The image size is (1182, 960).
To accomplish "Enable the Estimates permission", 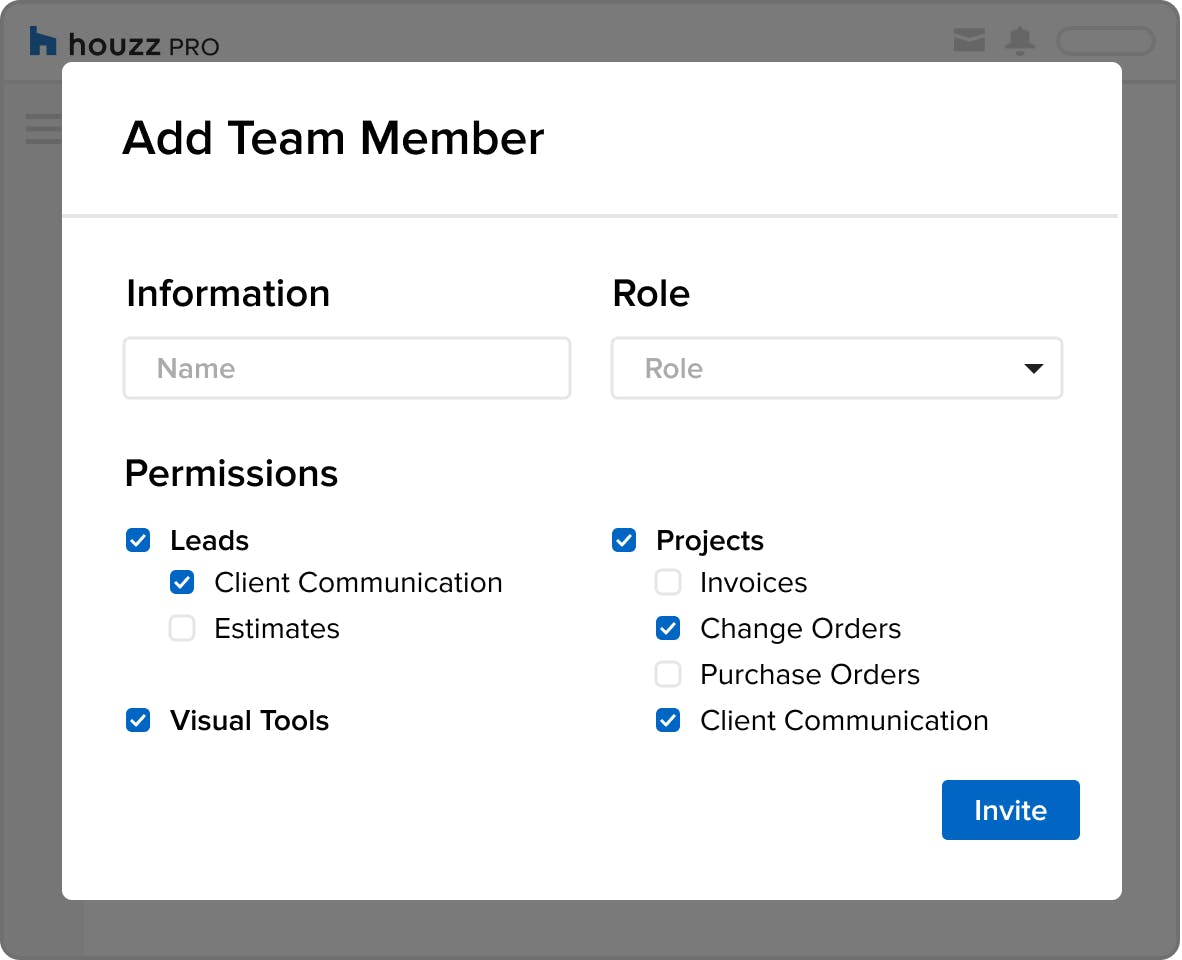I will click(182, 628).
